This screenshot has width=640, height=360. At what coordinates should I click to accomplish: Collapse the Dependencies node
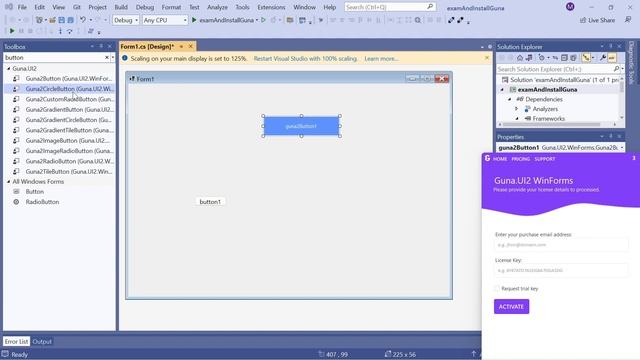pyautogui.click(x=510, y=99)
